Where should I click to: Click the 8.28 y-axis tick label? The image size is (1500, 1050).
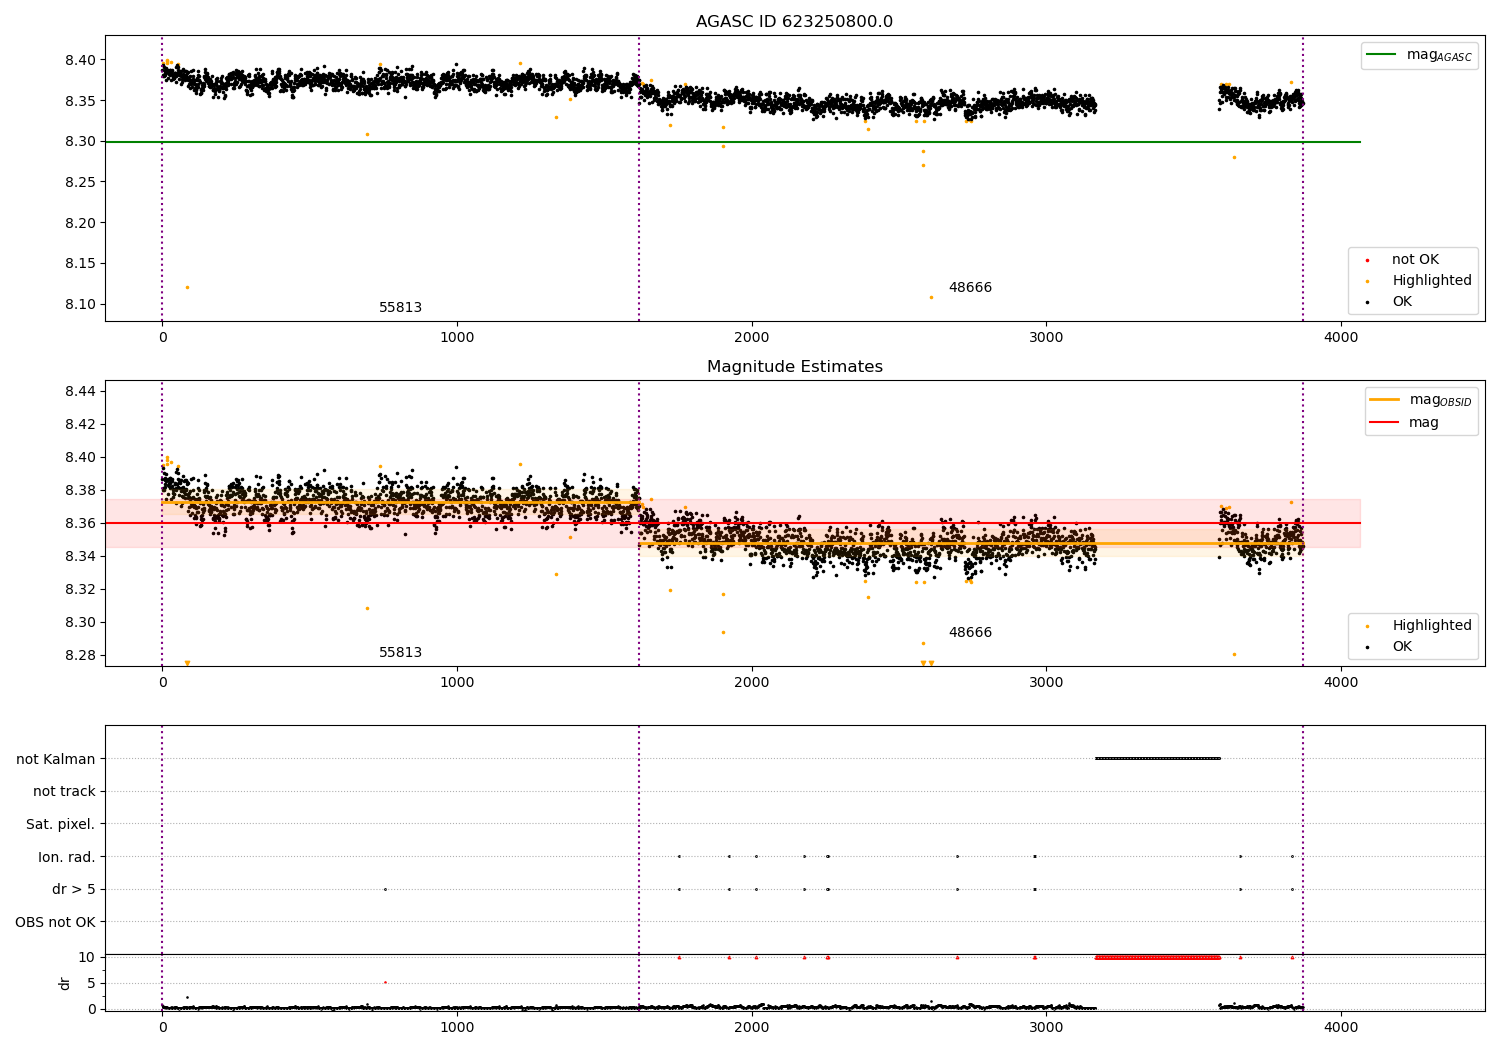pyautogui.click(x=79, y=656)
